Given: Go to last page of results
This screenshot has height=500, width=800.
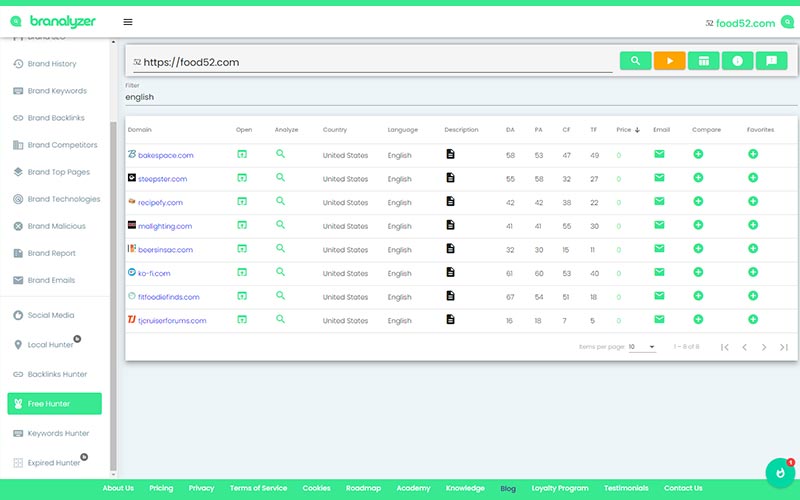Looking at the screenshot, I should tap(784, 347).
